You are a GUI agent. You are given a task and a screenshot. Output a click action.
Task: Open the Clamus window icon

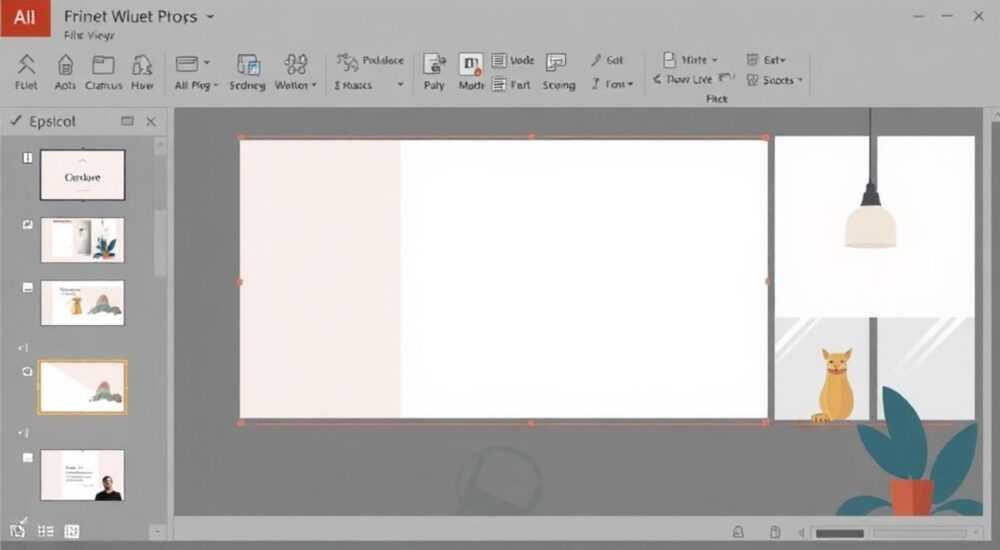pyautogui.click(x=103, y=65)
